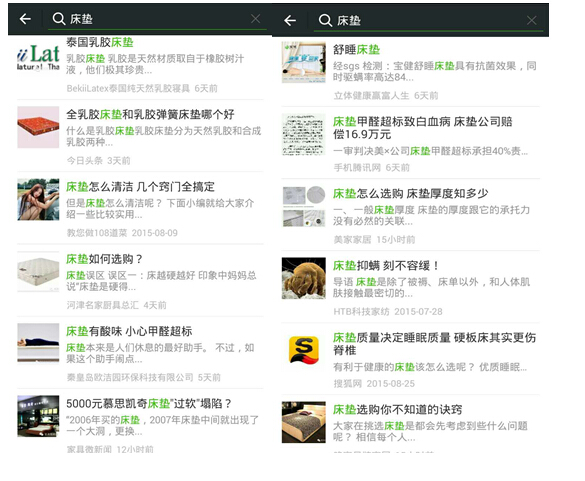Open 床垫甲醛超标致白血病 news article

coord(410,143)
